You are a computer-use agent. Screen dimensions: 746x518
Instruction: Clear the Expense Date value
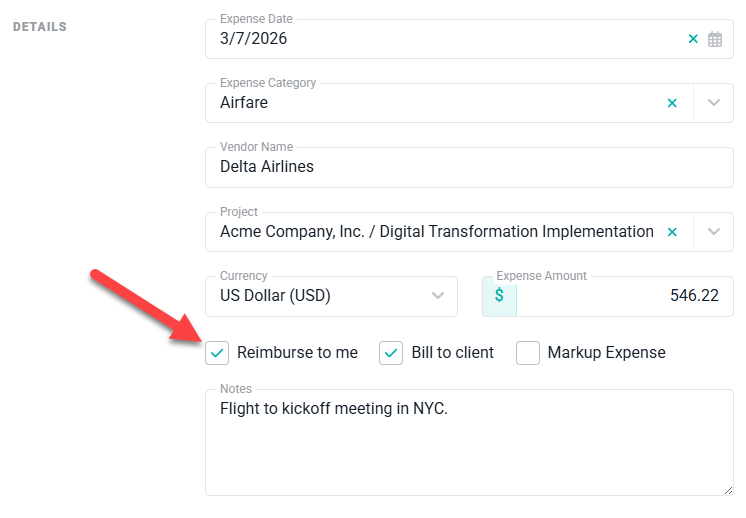(x=693, y=40)
